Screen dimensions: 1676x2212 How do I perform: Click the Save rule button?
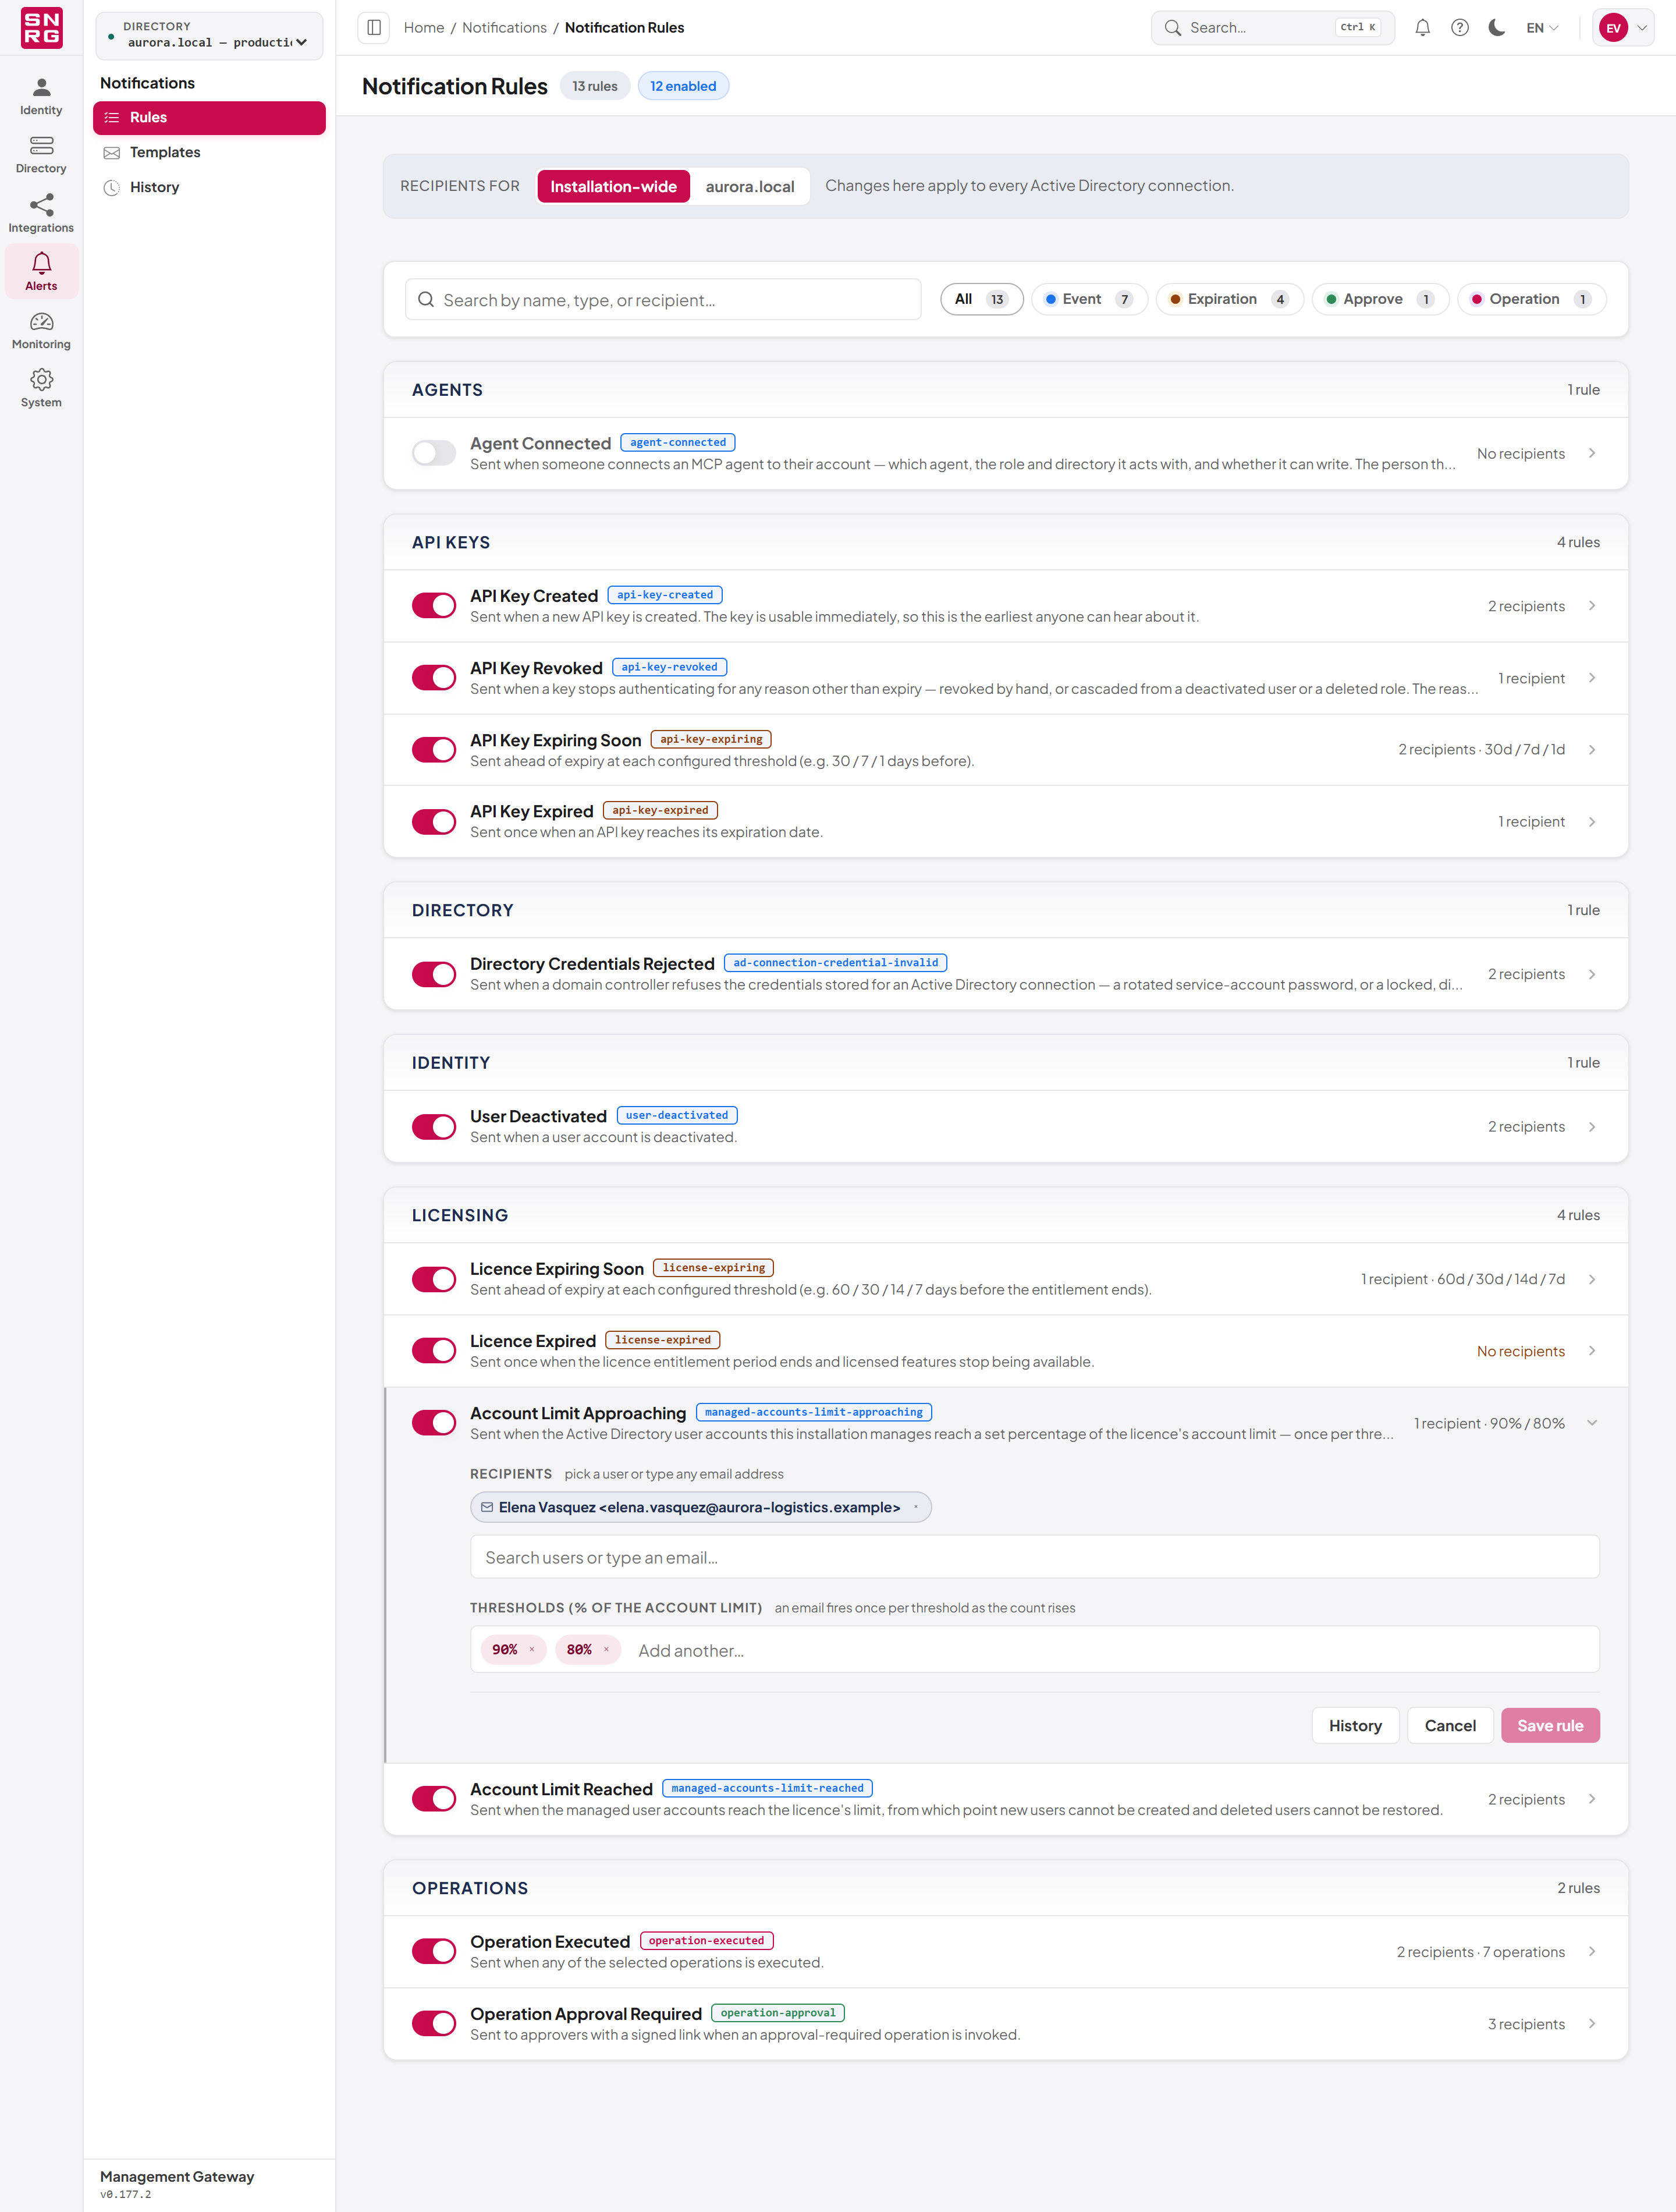[x=1550, y=1726]
